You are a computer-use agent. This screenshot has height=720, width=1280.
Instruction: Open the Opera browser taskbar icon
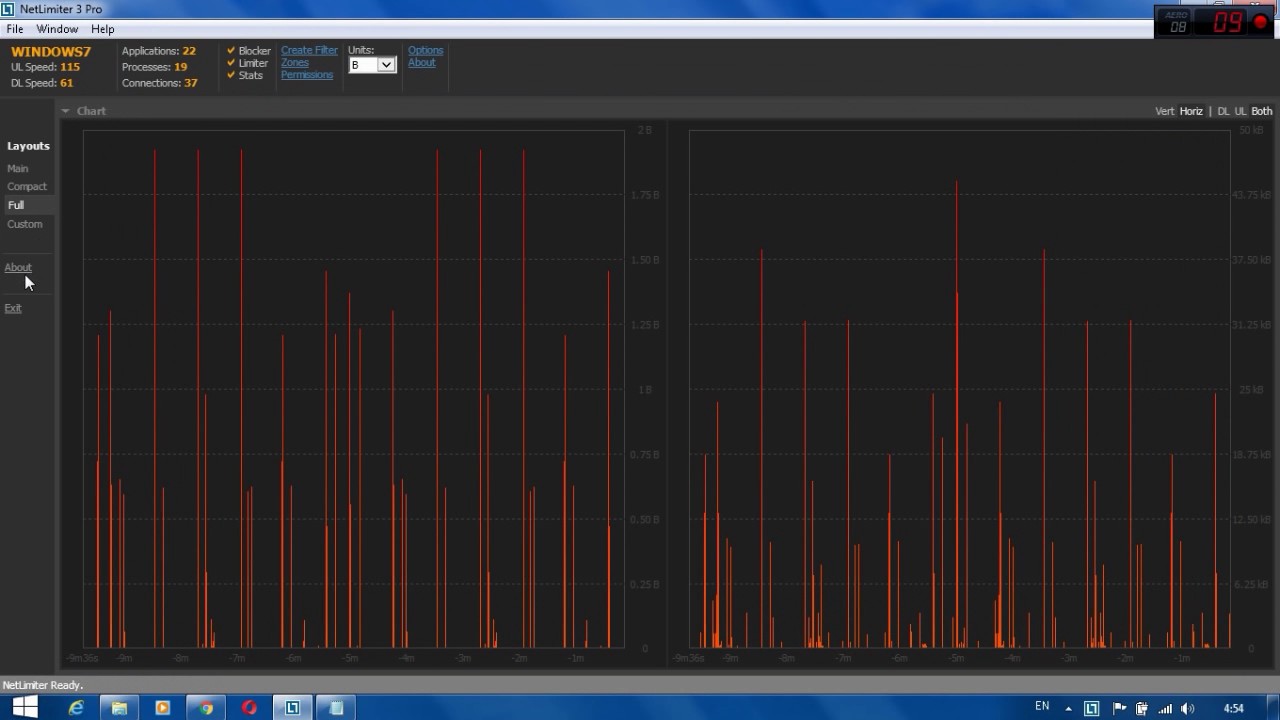[x=250, y=708]
